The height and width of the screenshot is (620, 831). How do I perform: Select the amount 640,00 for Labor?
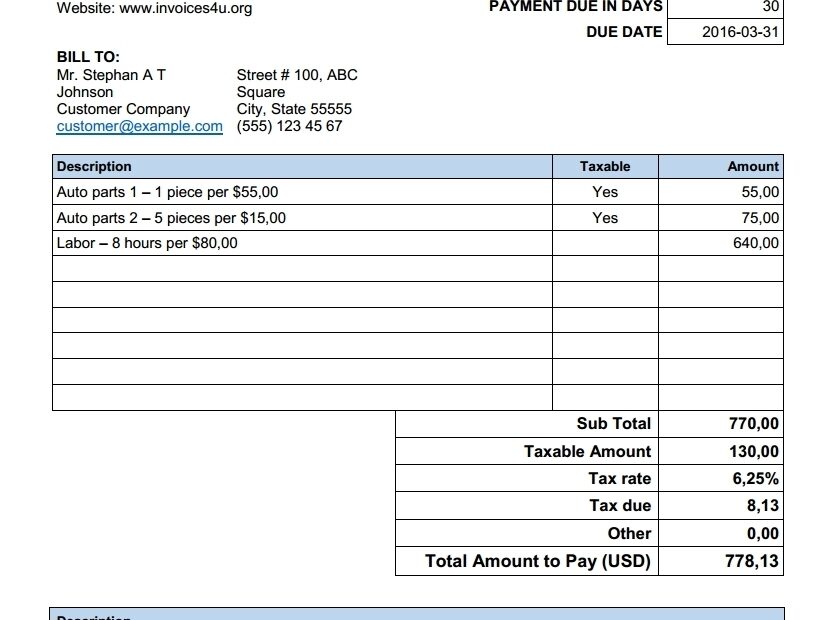coord(757,243)
